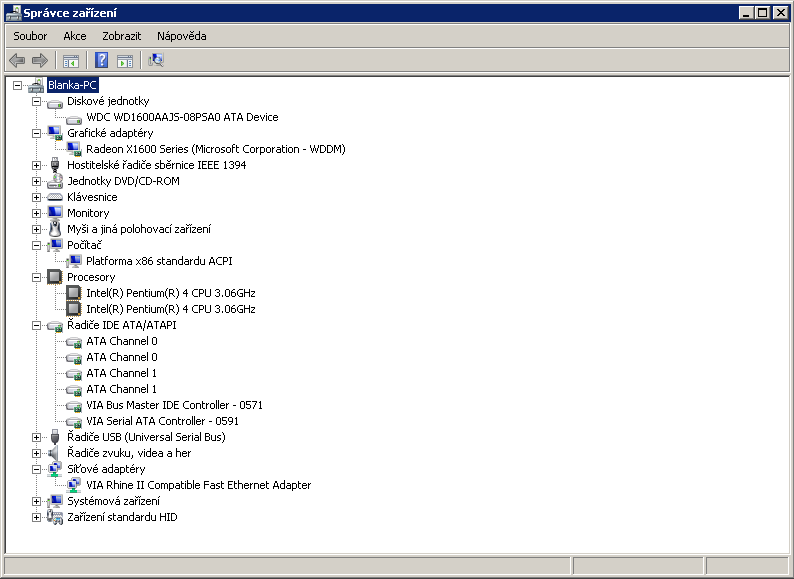Collapse the Blanka-PC root node
Screen dimensions: 794x579
[x=17, y=85]
